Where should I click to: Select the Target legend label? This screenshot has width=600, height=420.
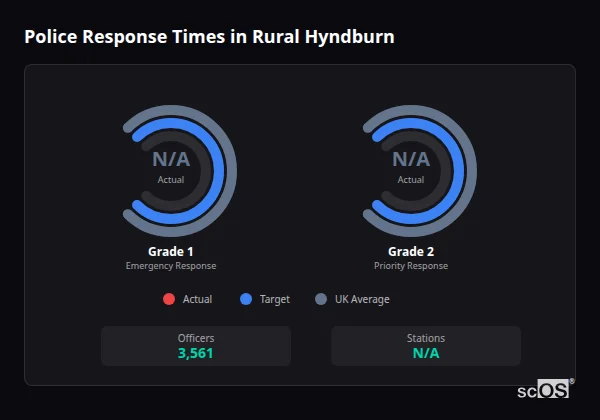click(x=275, y=299)
